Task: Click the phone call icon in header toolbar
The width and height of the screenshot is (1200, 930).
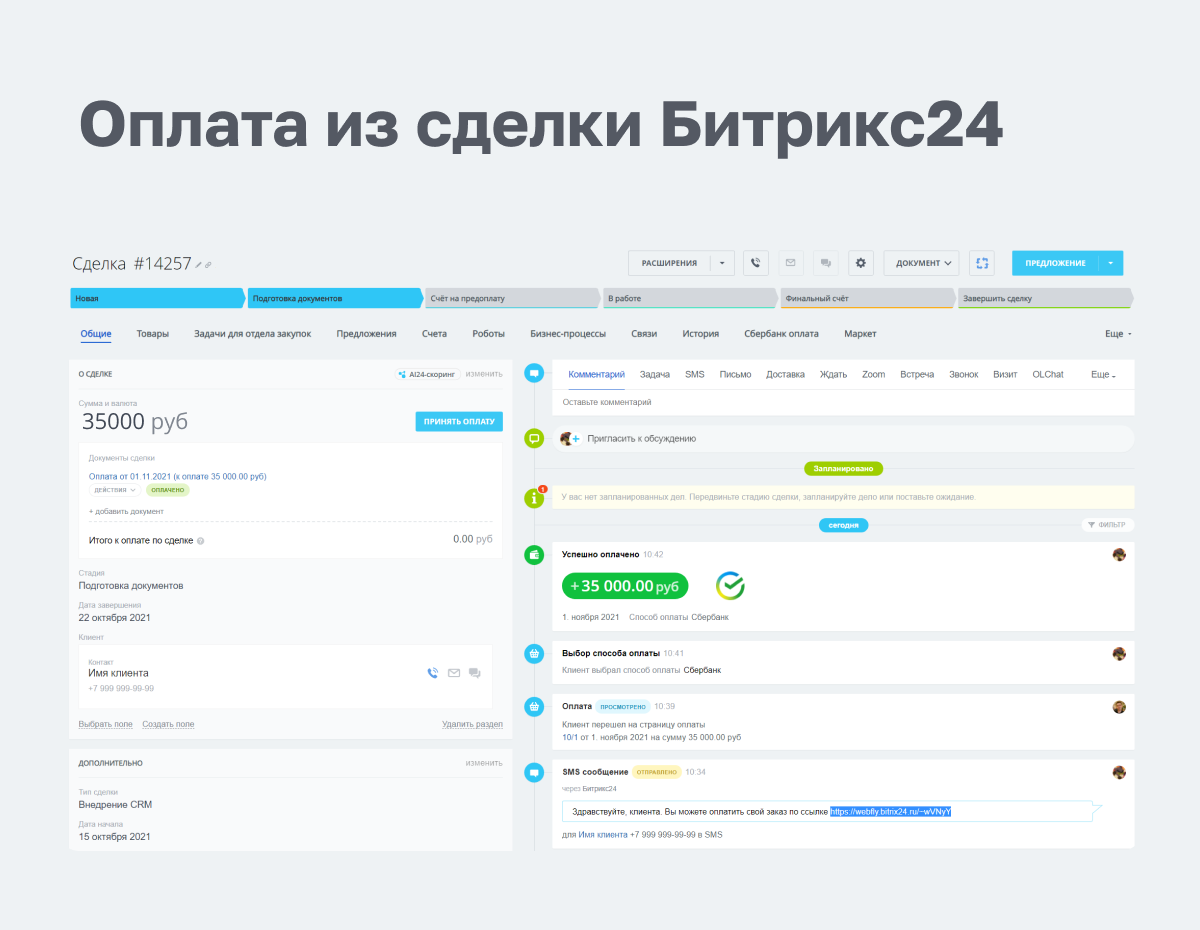Action: pyautogui.click(x=756, y=263)
